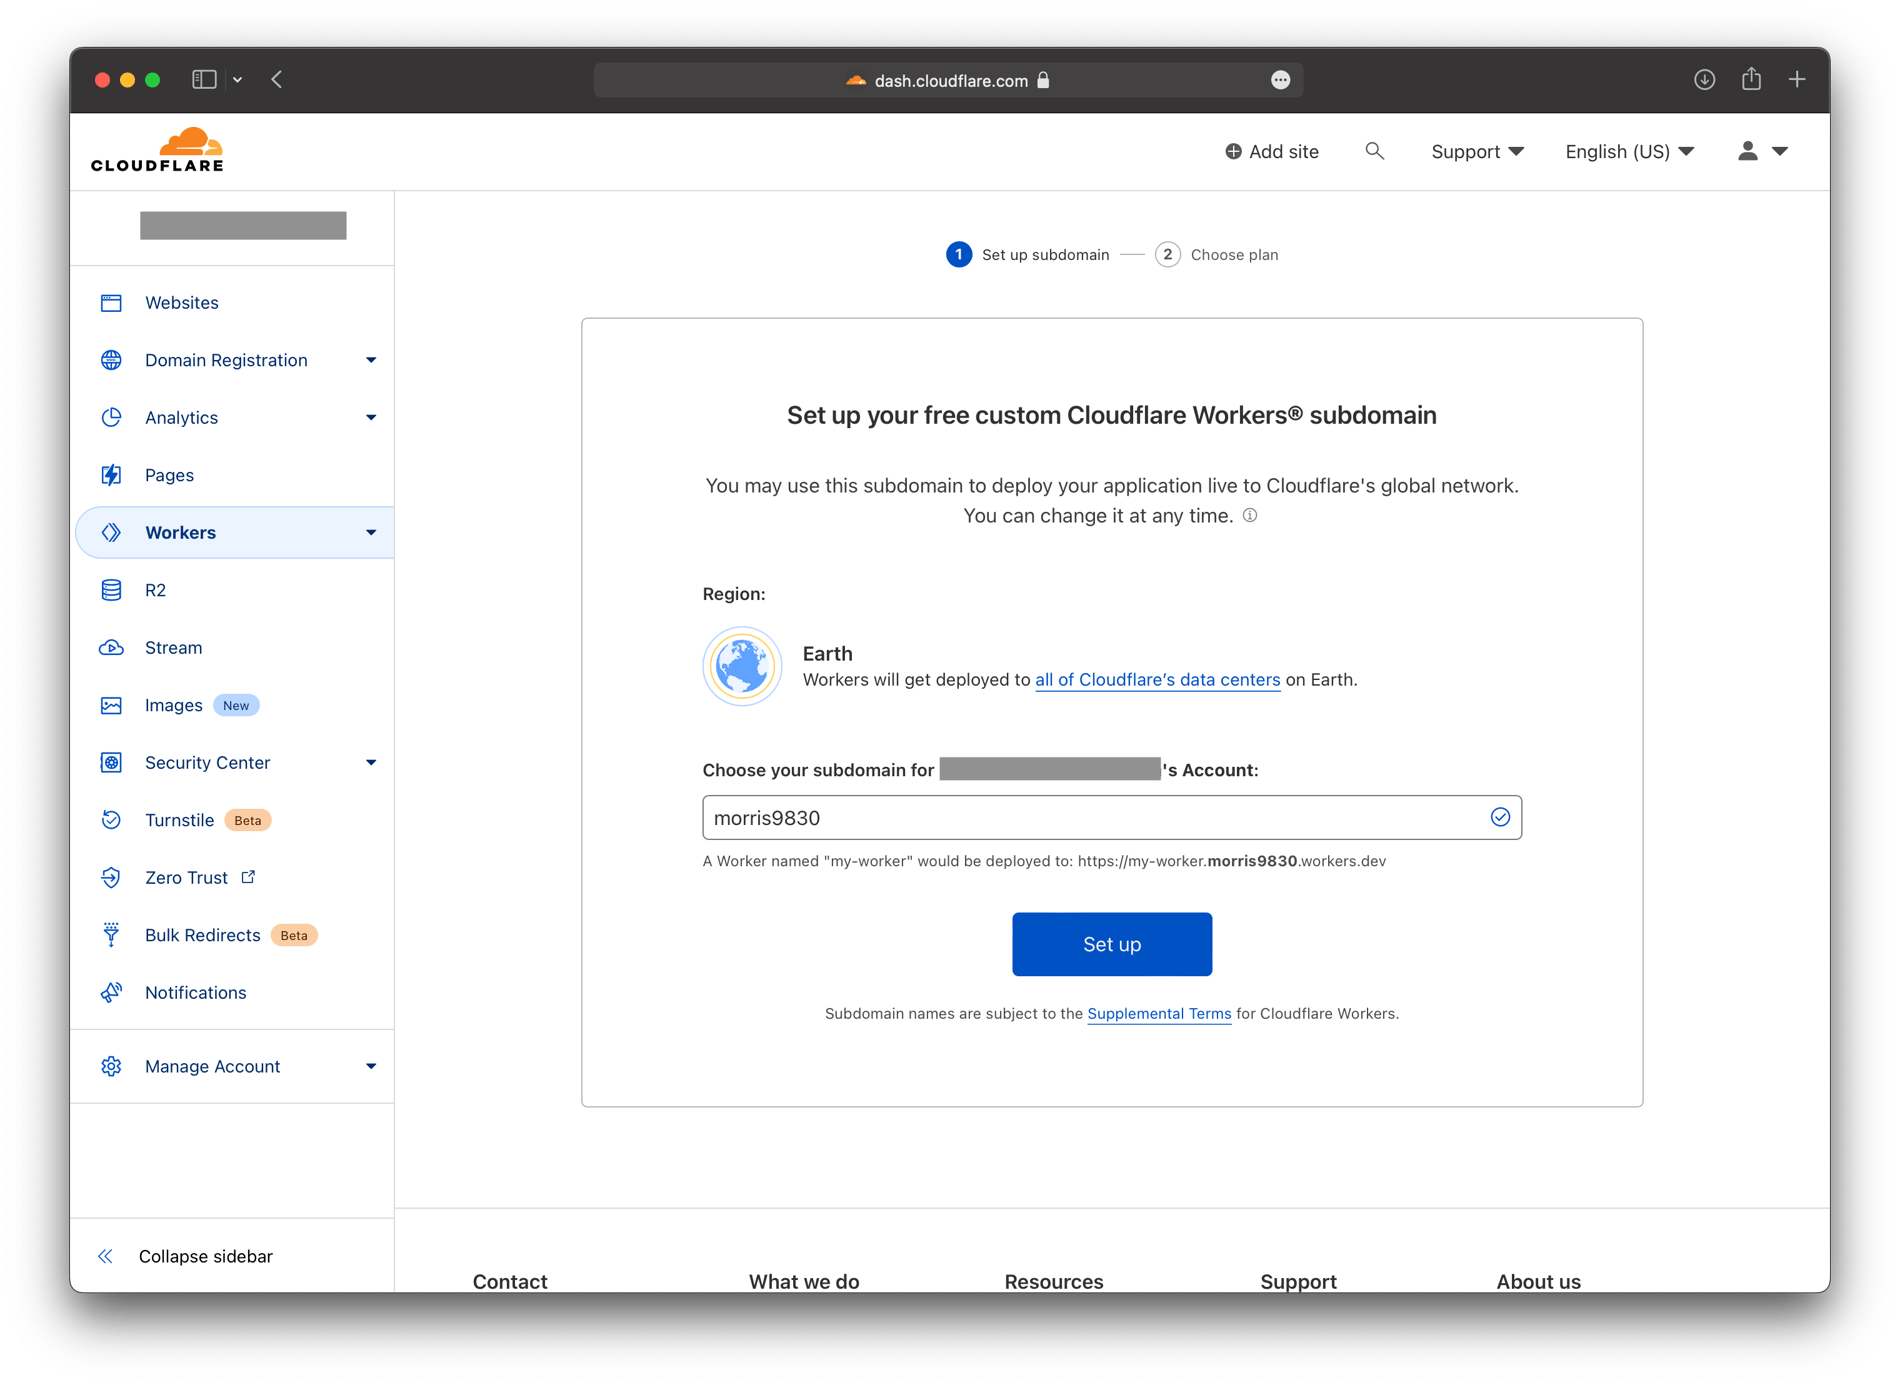
Task: Click the Notifications bell icon
Action: (x=111, y=992)
